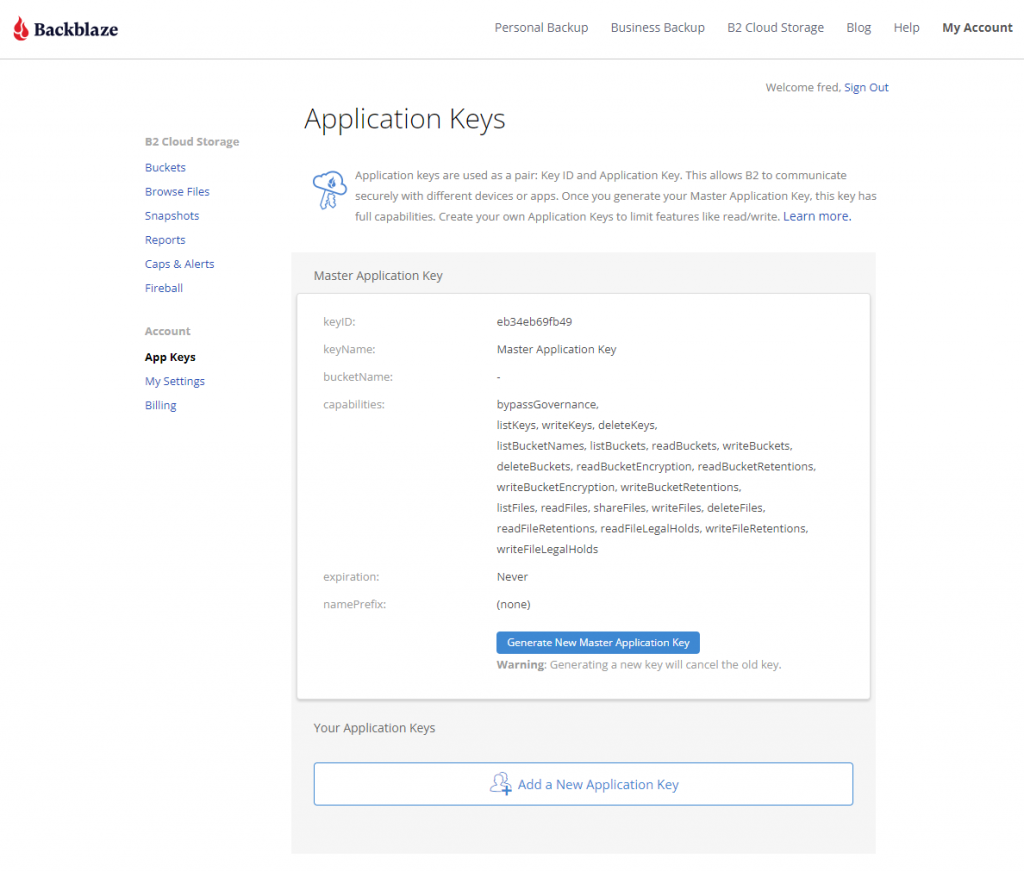Click the Backblaze flame logo
Viewport: 1024px width, 871px height.
tap(21, 29)
